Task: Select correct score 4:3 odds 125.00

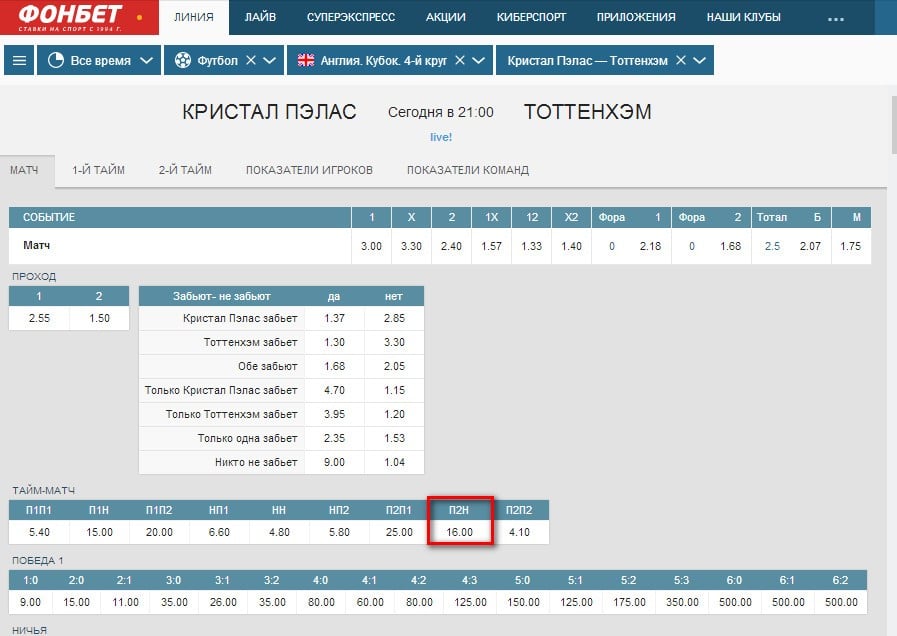Action: point(470,602)
